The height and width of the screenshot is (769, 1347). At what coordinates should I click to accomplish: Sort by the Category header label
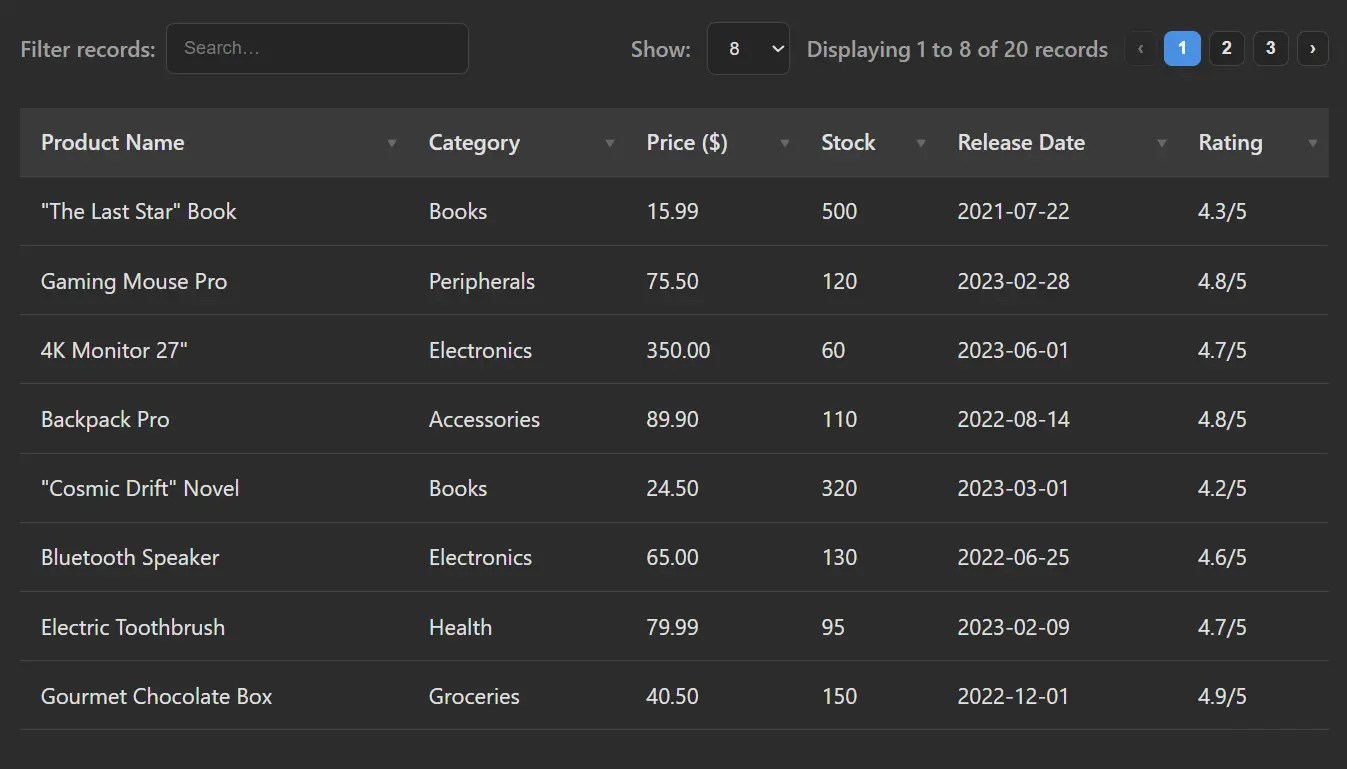tap(474, 143)
